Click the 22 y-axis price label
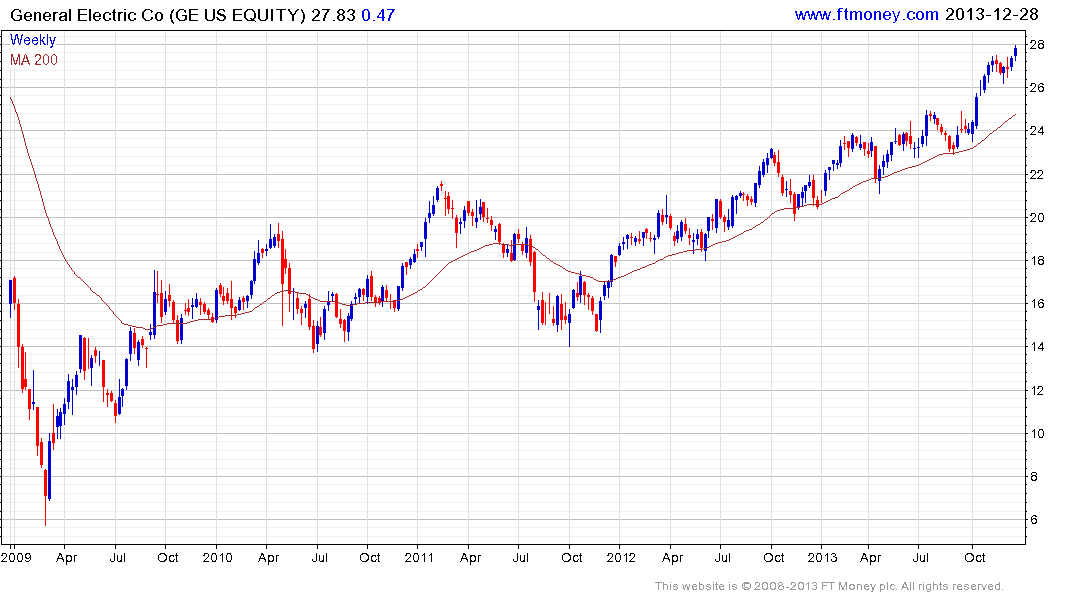Image resolution: width=1075 pixels, height=600 pixels. [1037, 175]
